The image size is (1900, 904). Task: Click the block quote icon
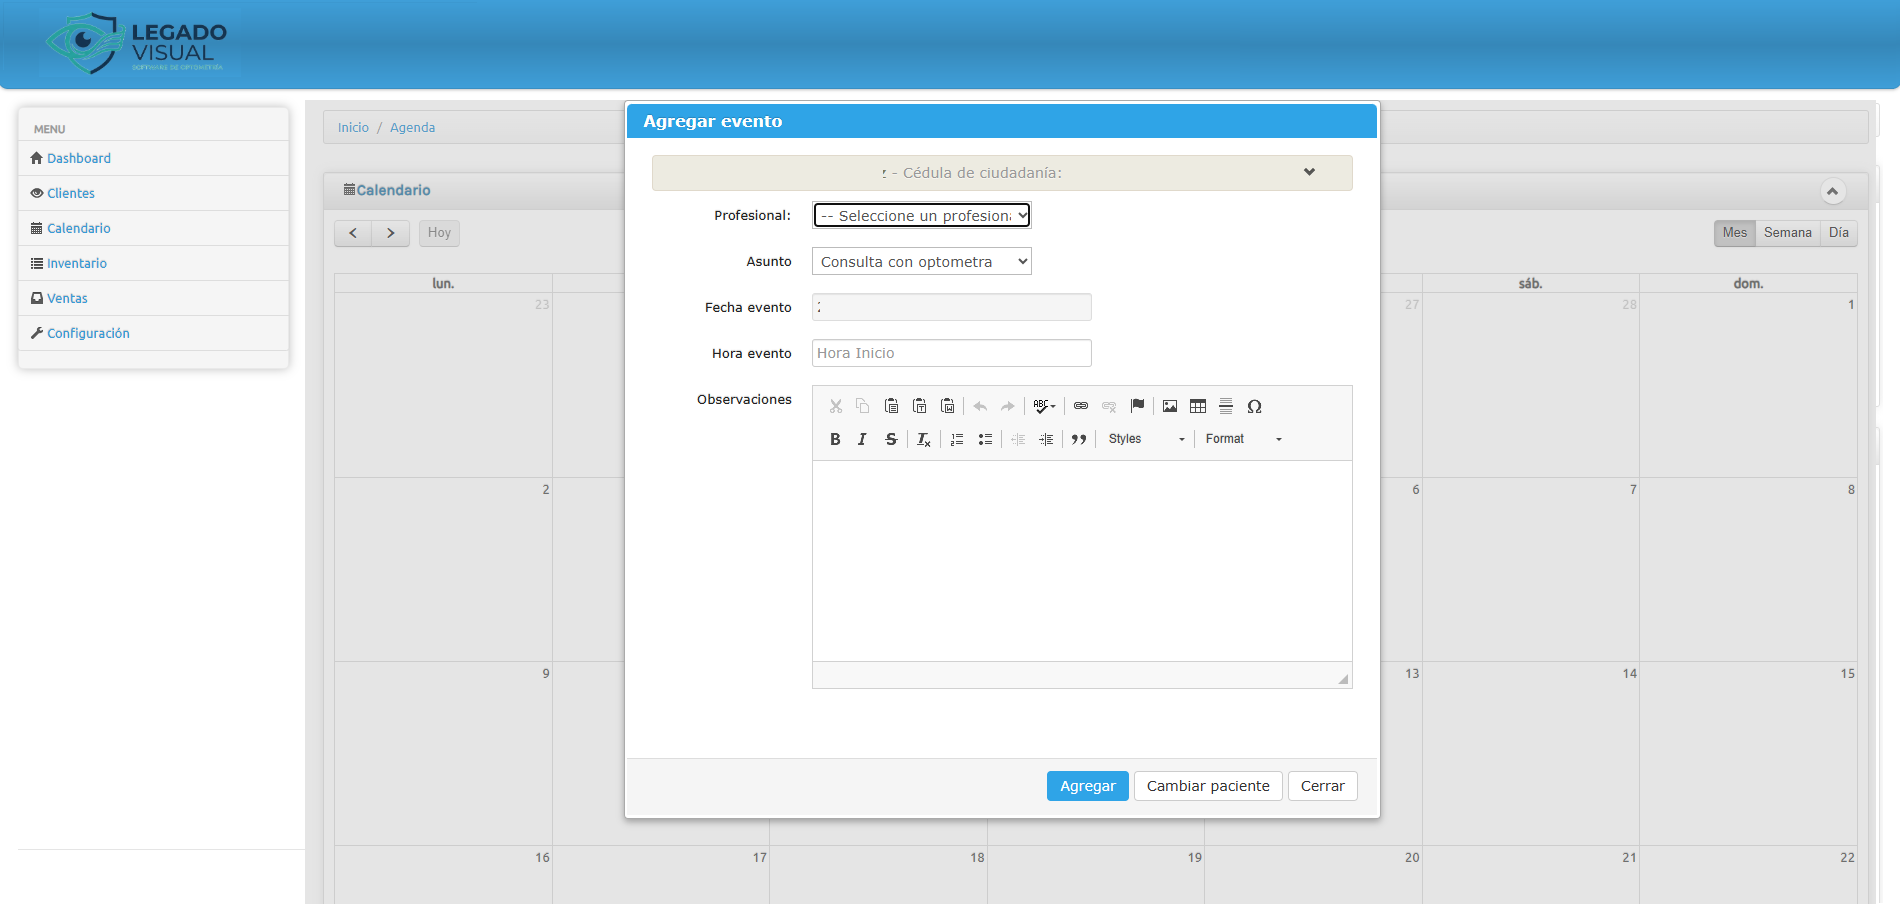(x=1079, y=439)
